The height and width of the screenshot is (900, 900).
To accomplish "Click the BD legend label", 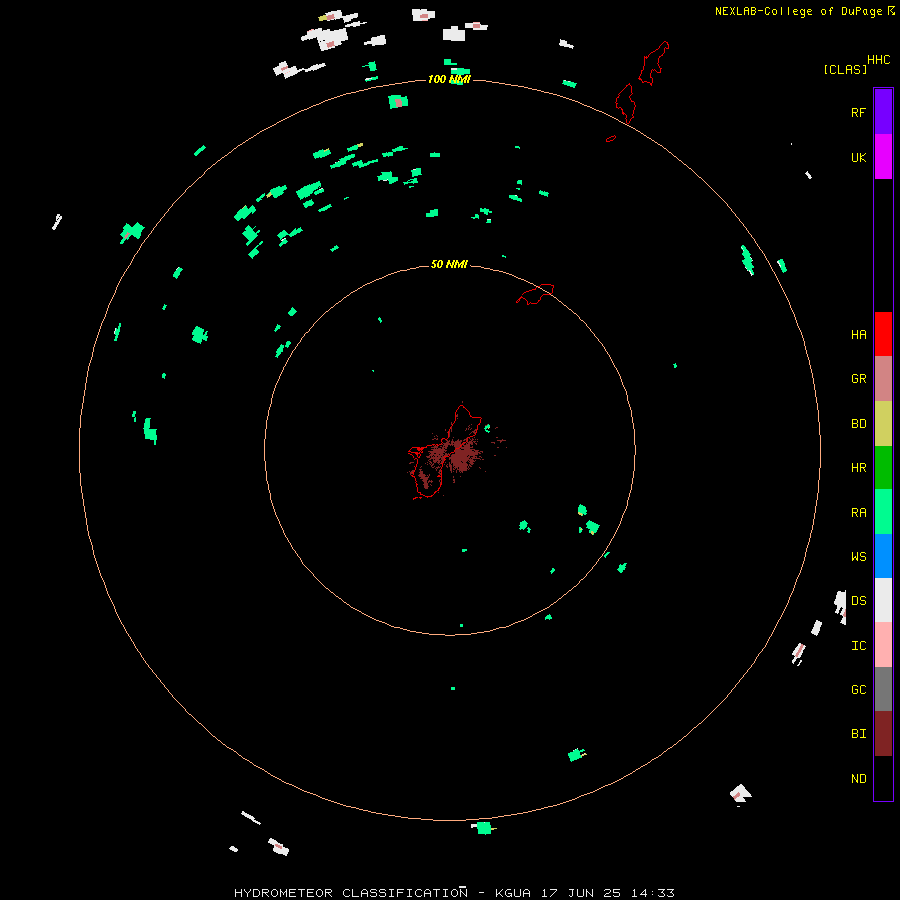I will (858, 424).
